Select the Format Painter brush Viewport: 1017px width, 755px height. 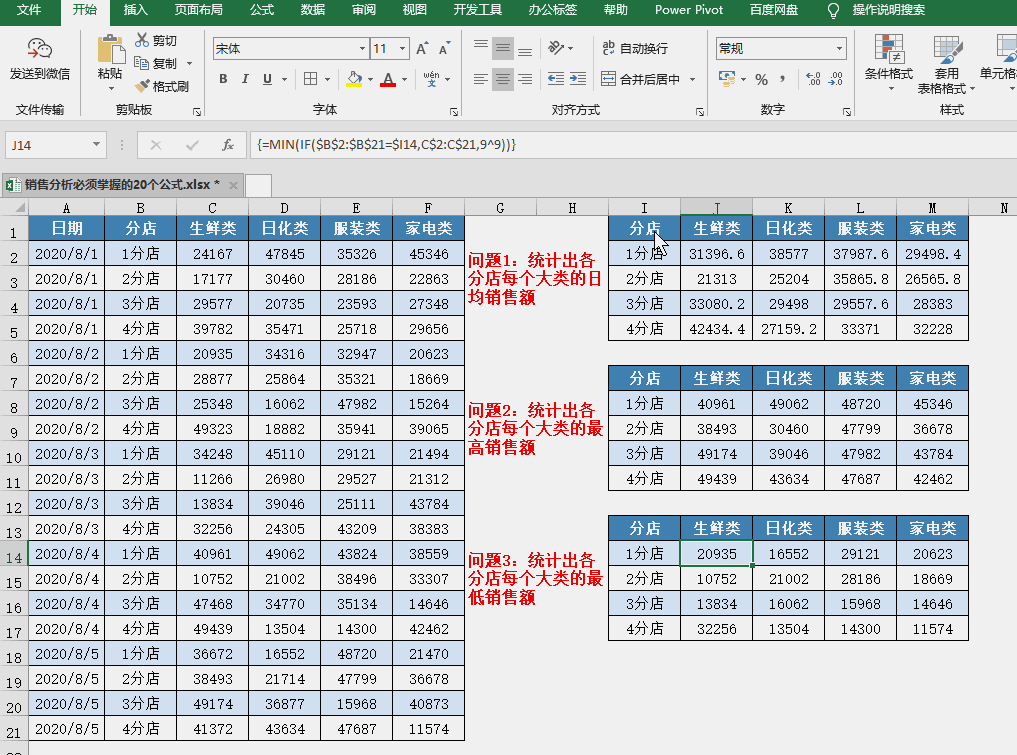point(142,86)
